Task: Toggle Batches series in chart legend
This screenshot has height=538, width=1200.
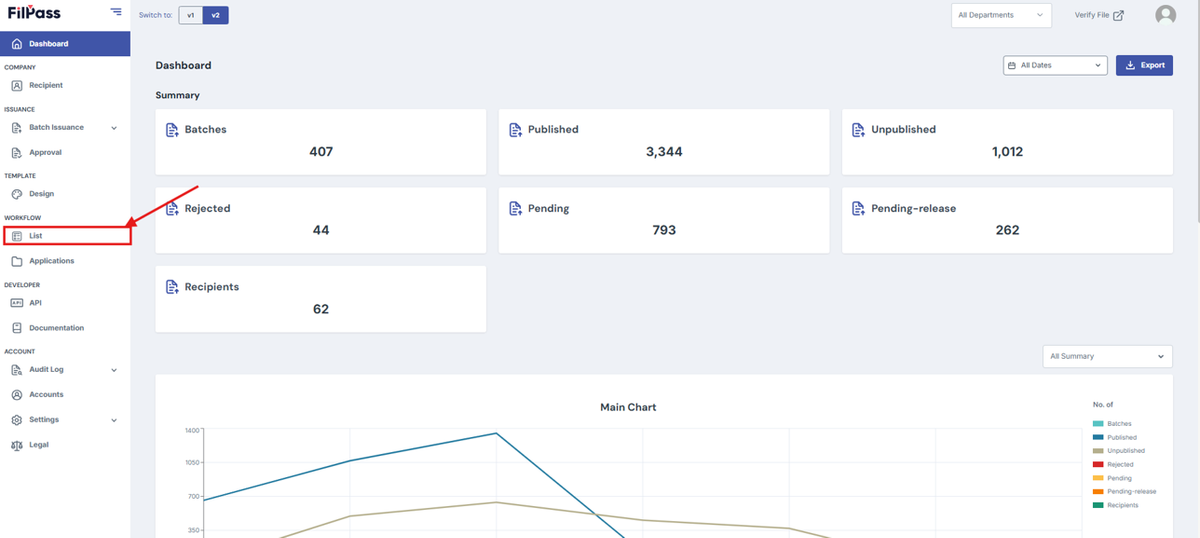Action: [x=1112, y=424]
